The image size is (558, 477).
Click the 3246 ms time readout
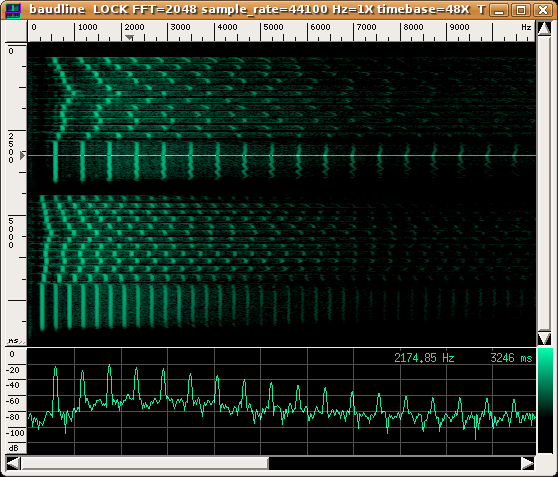click(511, 358)
